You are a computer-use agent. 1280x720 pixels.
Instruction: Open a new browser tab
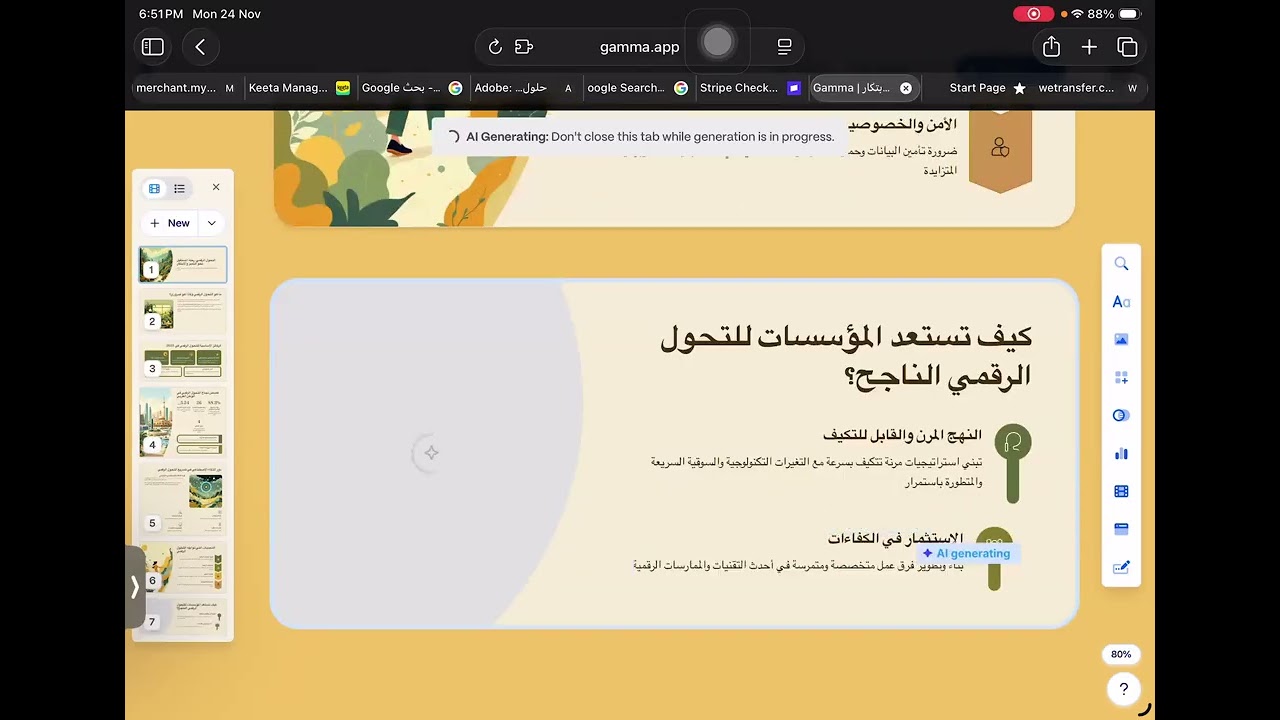(1089, 47)
